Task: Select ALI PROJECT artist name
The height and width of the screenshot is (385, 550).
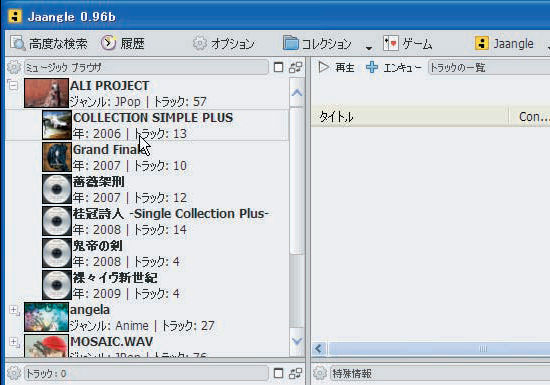Action: [x=109, y=86]
